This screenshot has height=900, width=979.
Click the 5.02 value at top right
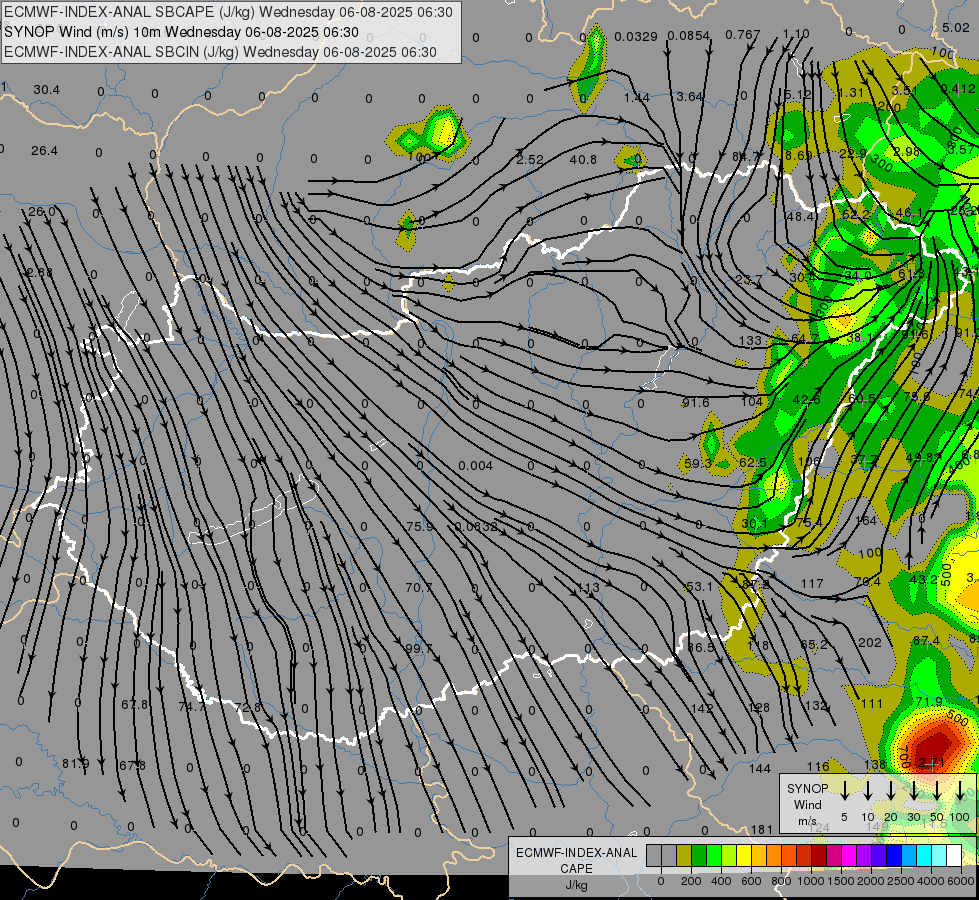956,27
